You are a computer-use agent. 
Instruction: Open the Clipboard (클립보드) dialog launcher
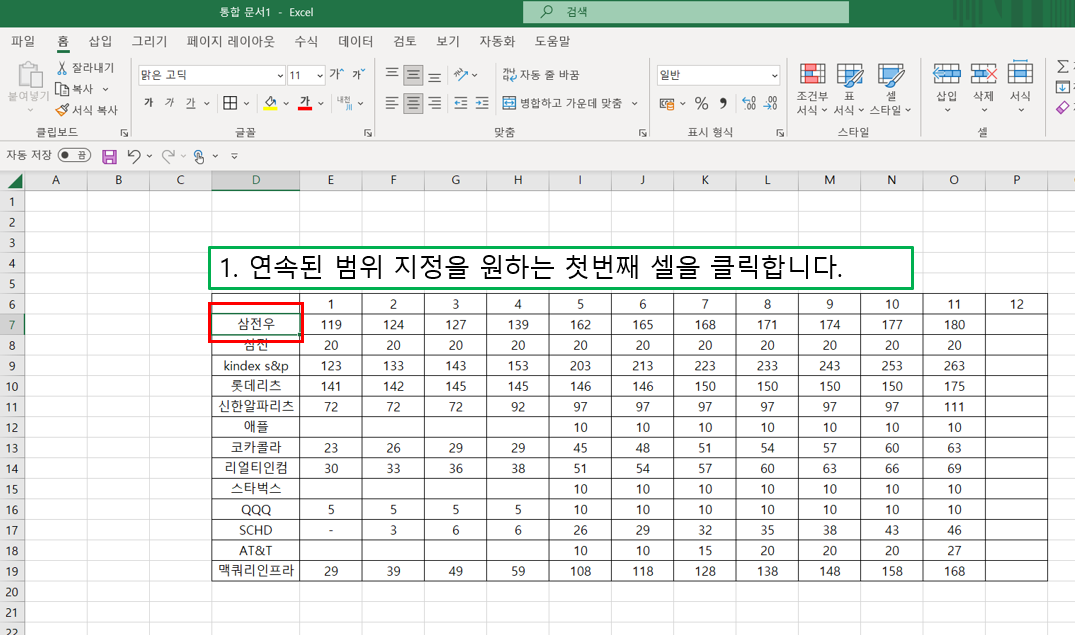[124, 133]
